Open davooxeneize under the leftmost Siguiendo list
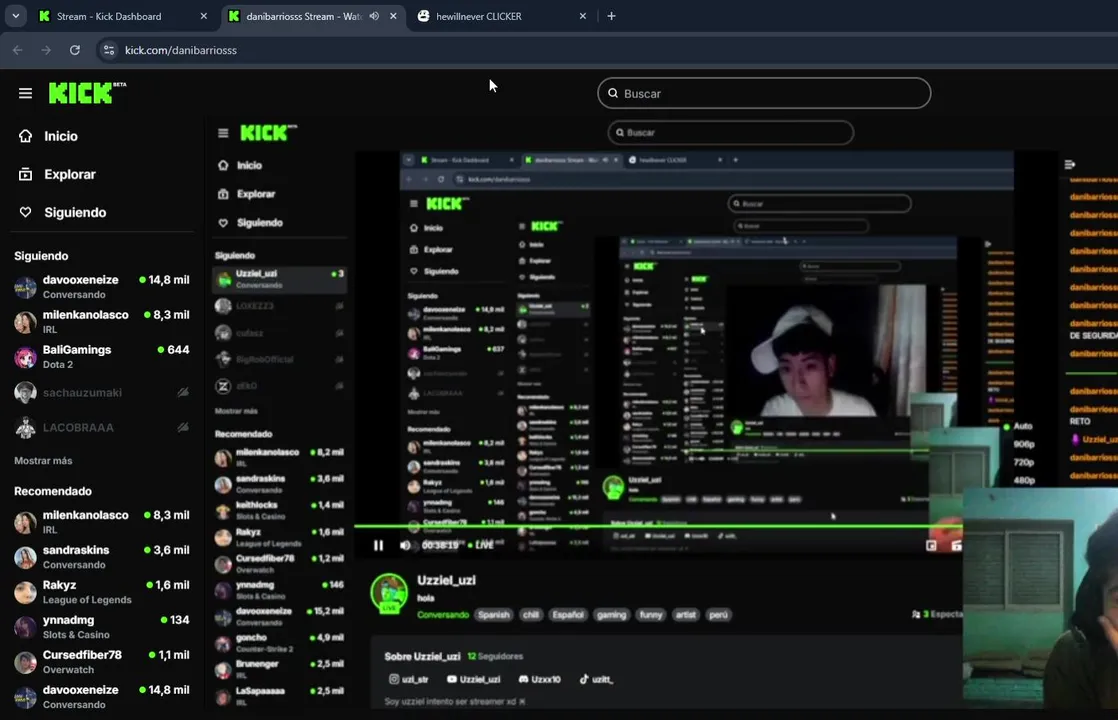Viewport: 1118px width, 720px height. click(101, 287)
